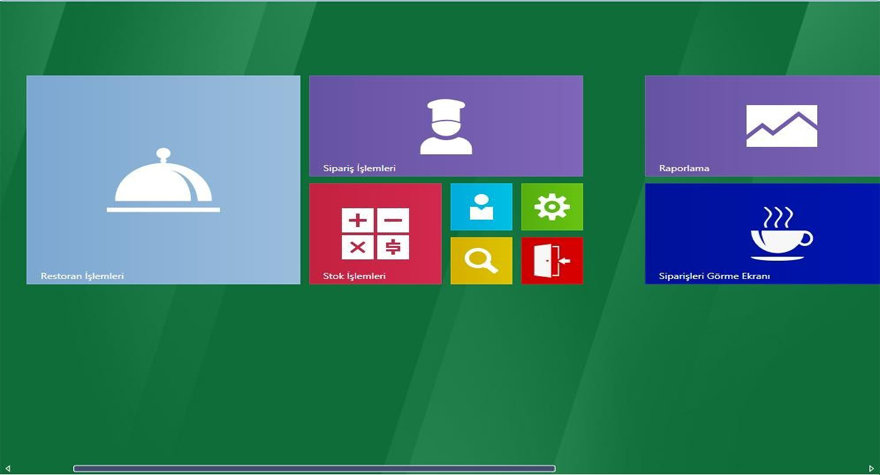Open the green settings gear tile
The height and width of the screenshot is (475, 880).
pyautogui.click(x=552, y=207)
